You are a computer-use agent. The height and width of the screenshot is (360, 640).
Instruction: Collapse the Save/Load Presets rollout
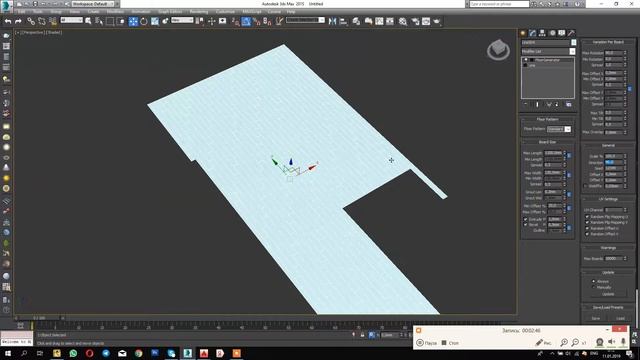[608, 307]
